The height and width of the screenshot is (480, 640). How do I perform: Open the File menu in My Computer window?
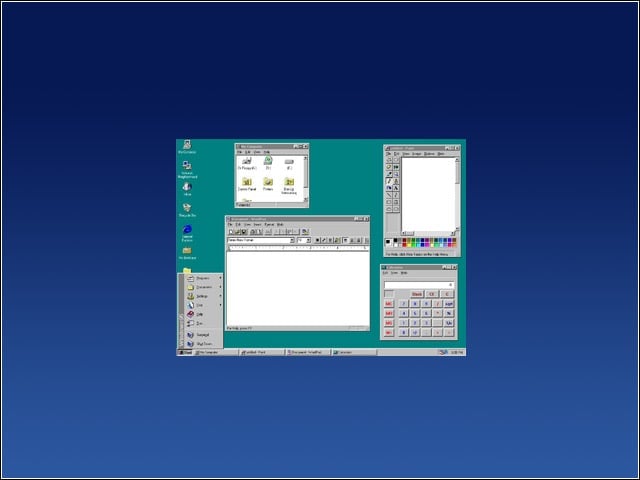[x=240, y=152]
